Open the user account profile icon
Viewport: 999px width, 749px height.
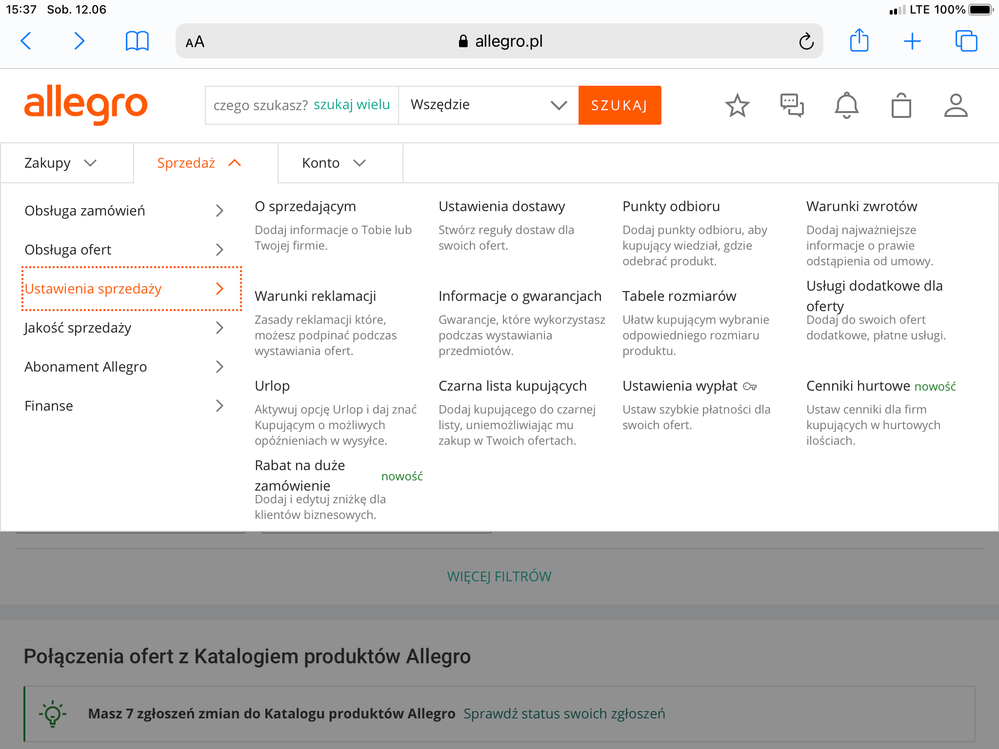(x=956, y=105)
